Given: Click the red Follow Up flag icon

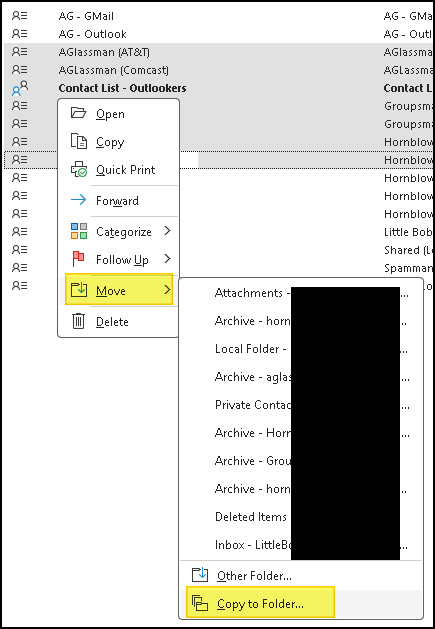Looking at the screenshot, I should pos(78,259).
